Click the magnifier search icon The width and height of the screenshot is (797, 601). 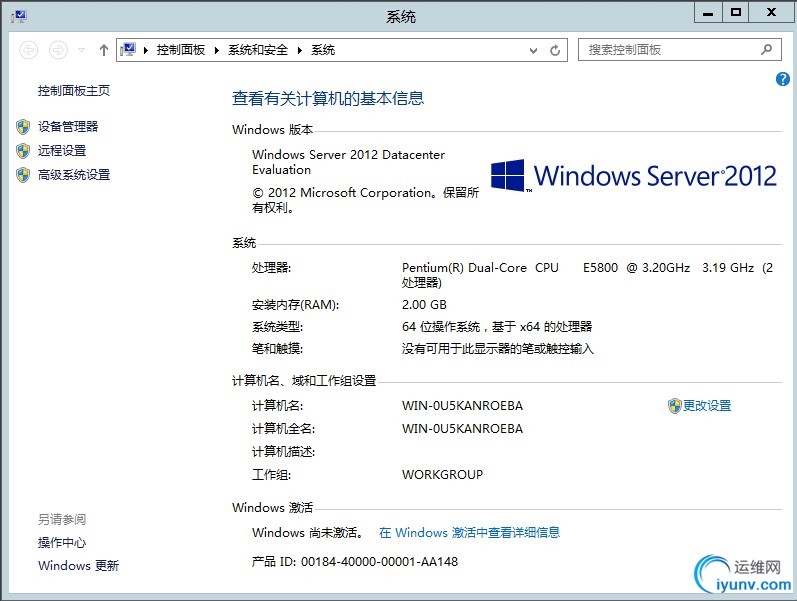coord(767,49)
